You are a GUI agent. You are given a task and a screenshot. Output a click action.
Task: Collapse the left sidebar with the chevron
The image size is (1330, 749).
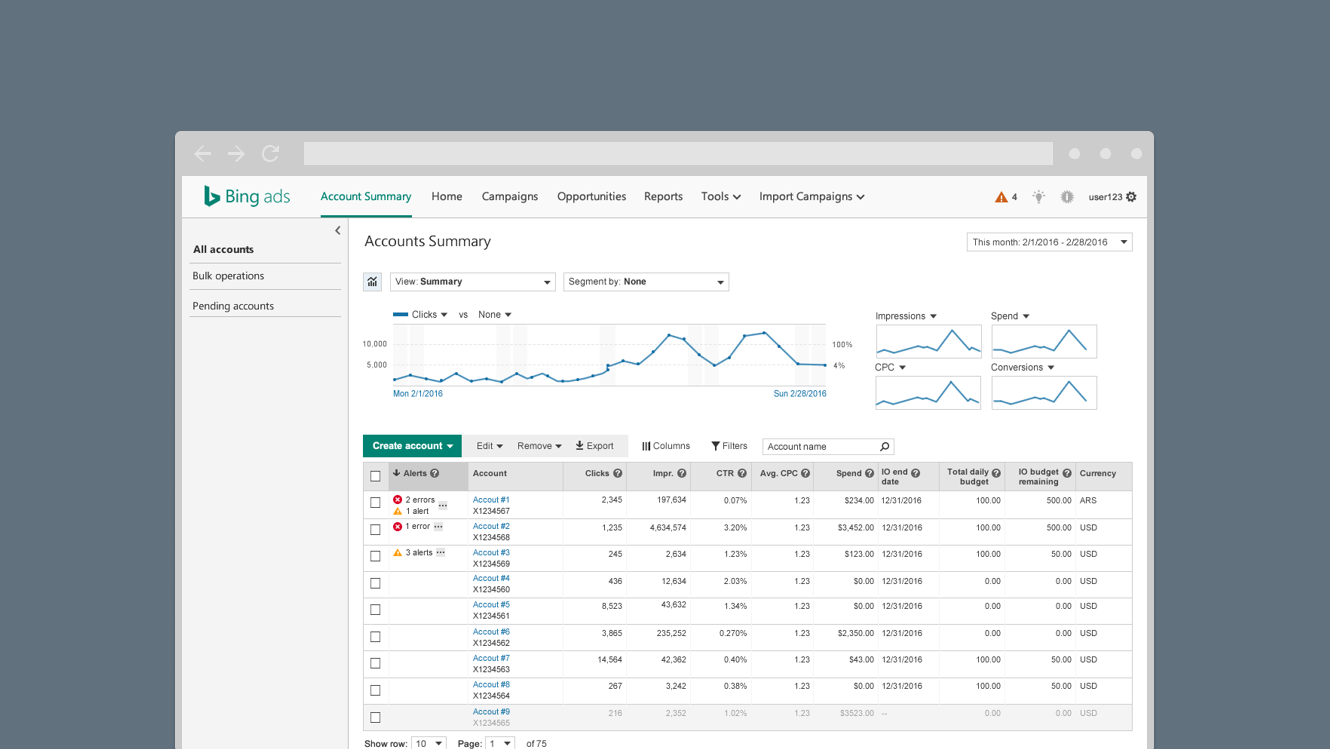[338, 231]
